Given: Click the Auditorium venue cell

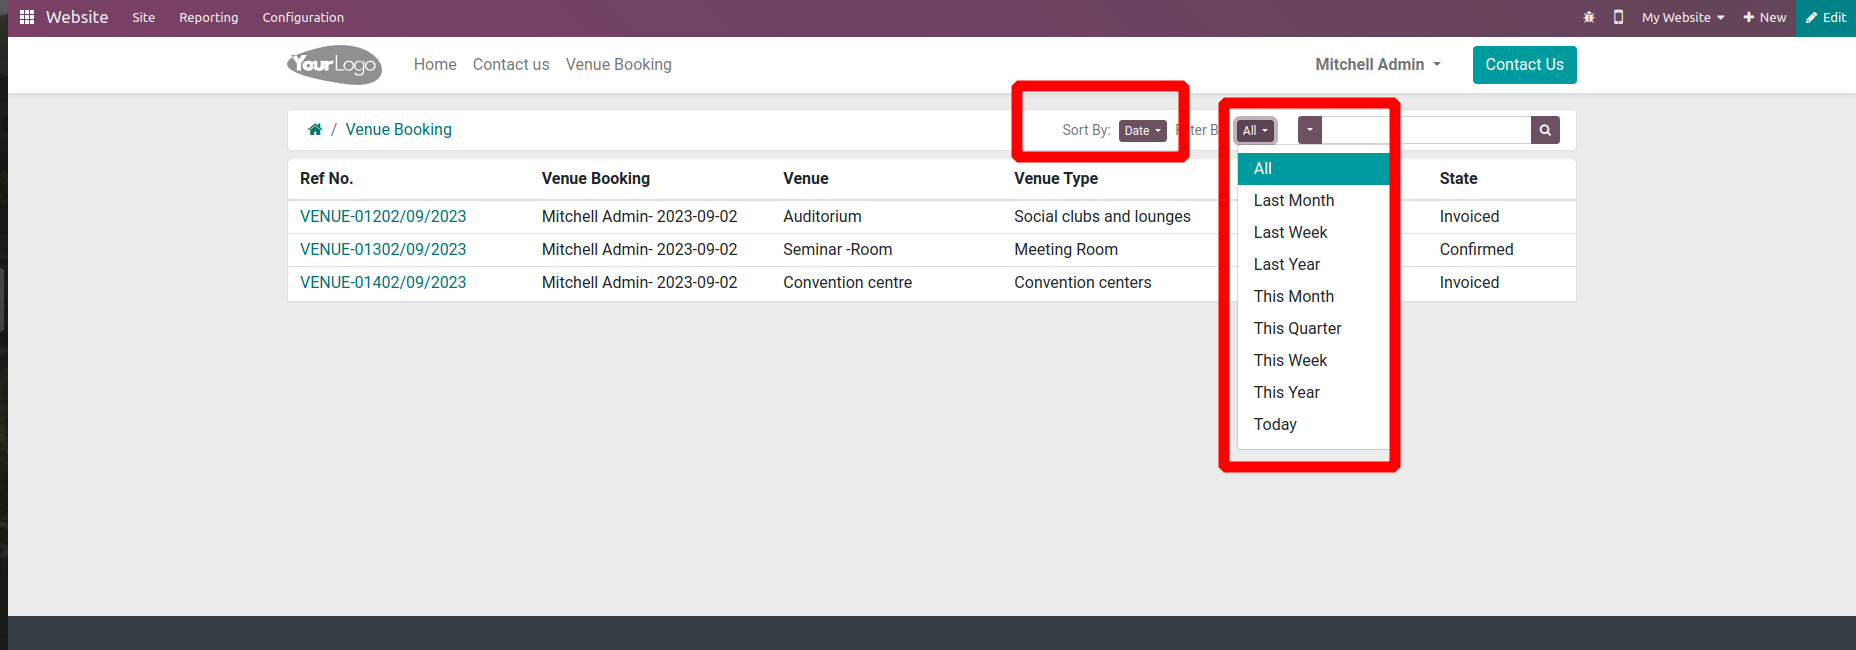Looking at the screenshot, I should pyautogui.click(x=822, y=216).
